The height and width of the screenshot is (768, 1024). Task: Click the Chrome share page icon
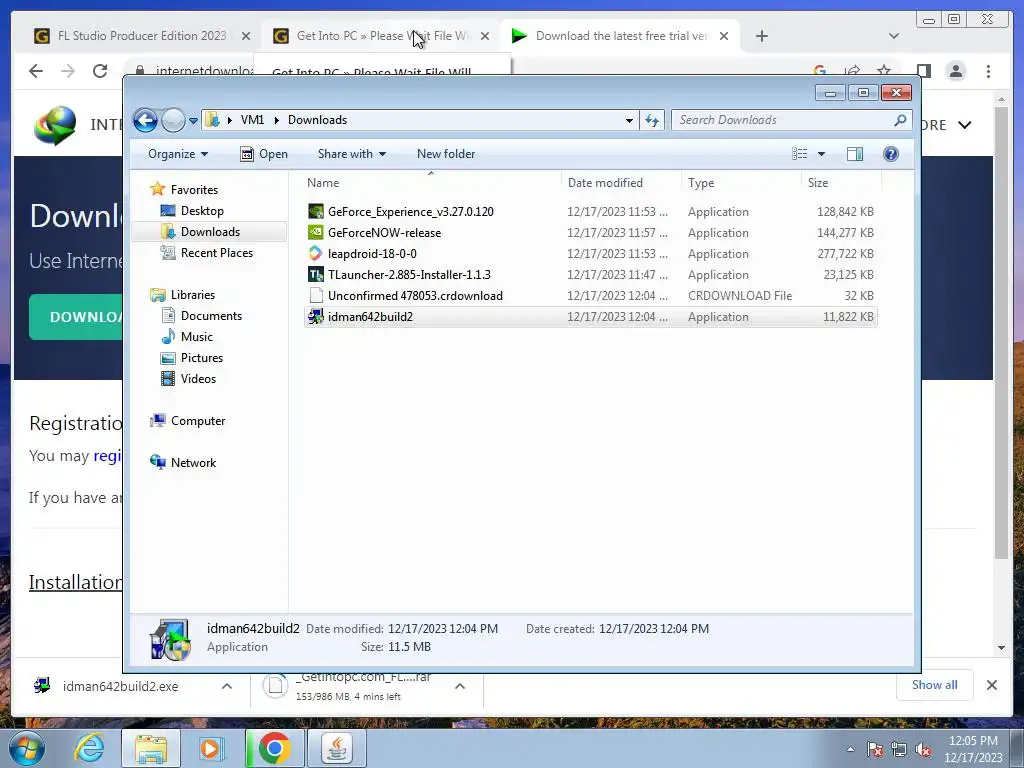pyautogui.click(x=852, y=71)
